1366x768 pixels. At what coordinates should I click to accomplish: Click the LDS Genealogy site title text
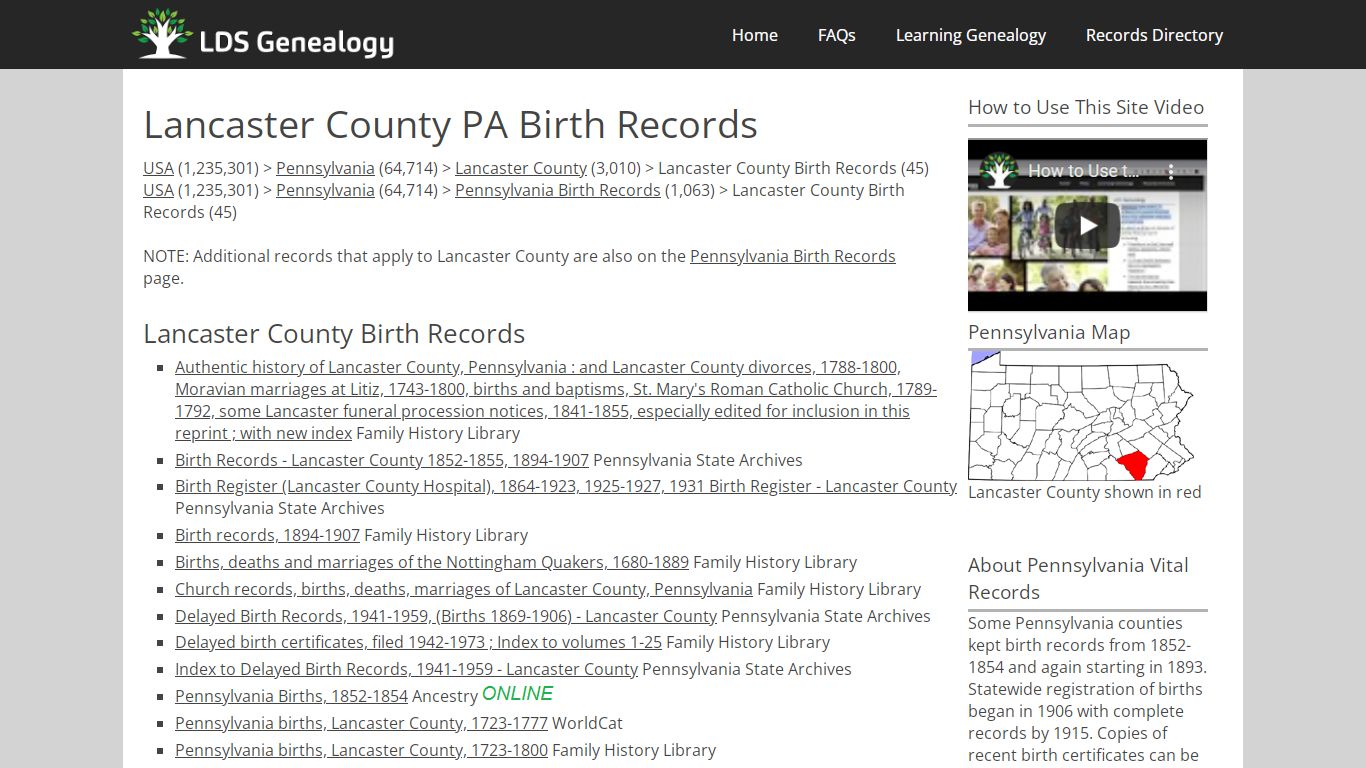(x=297, y=42)
